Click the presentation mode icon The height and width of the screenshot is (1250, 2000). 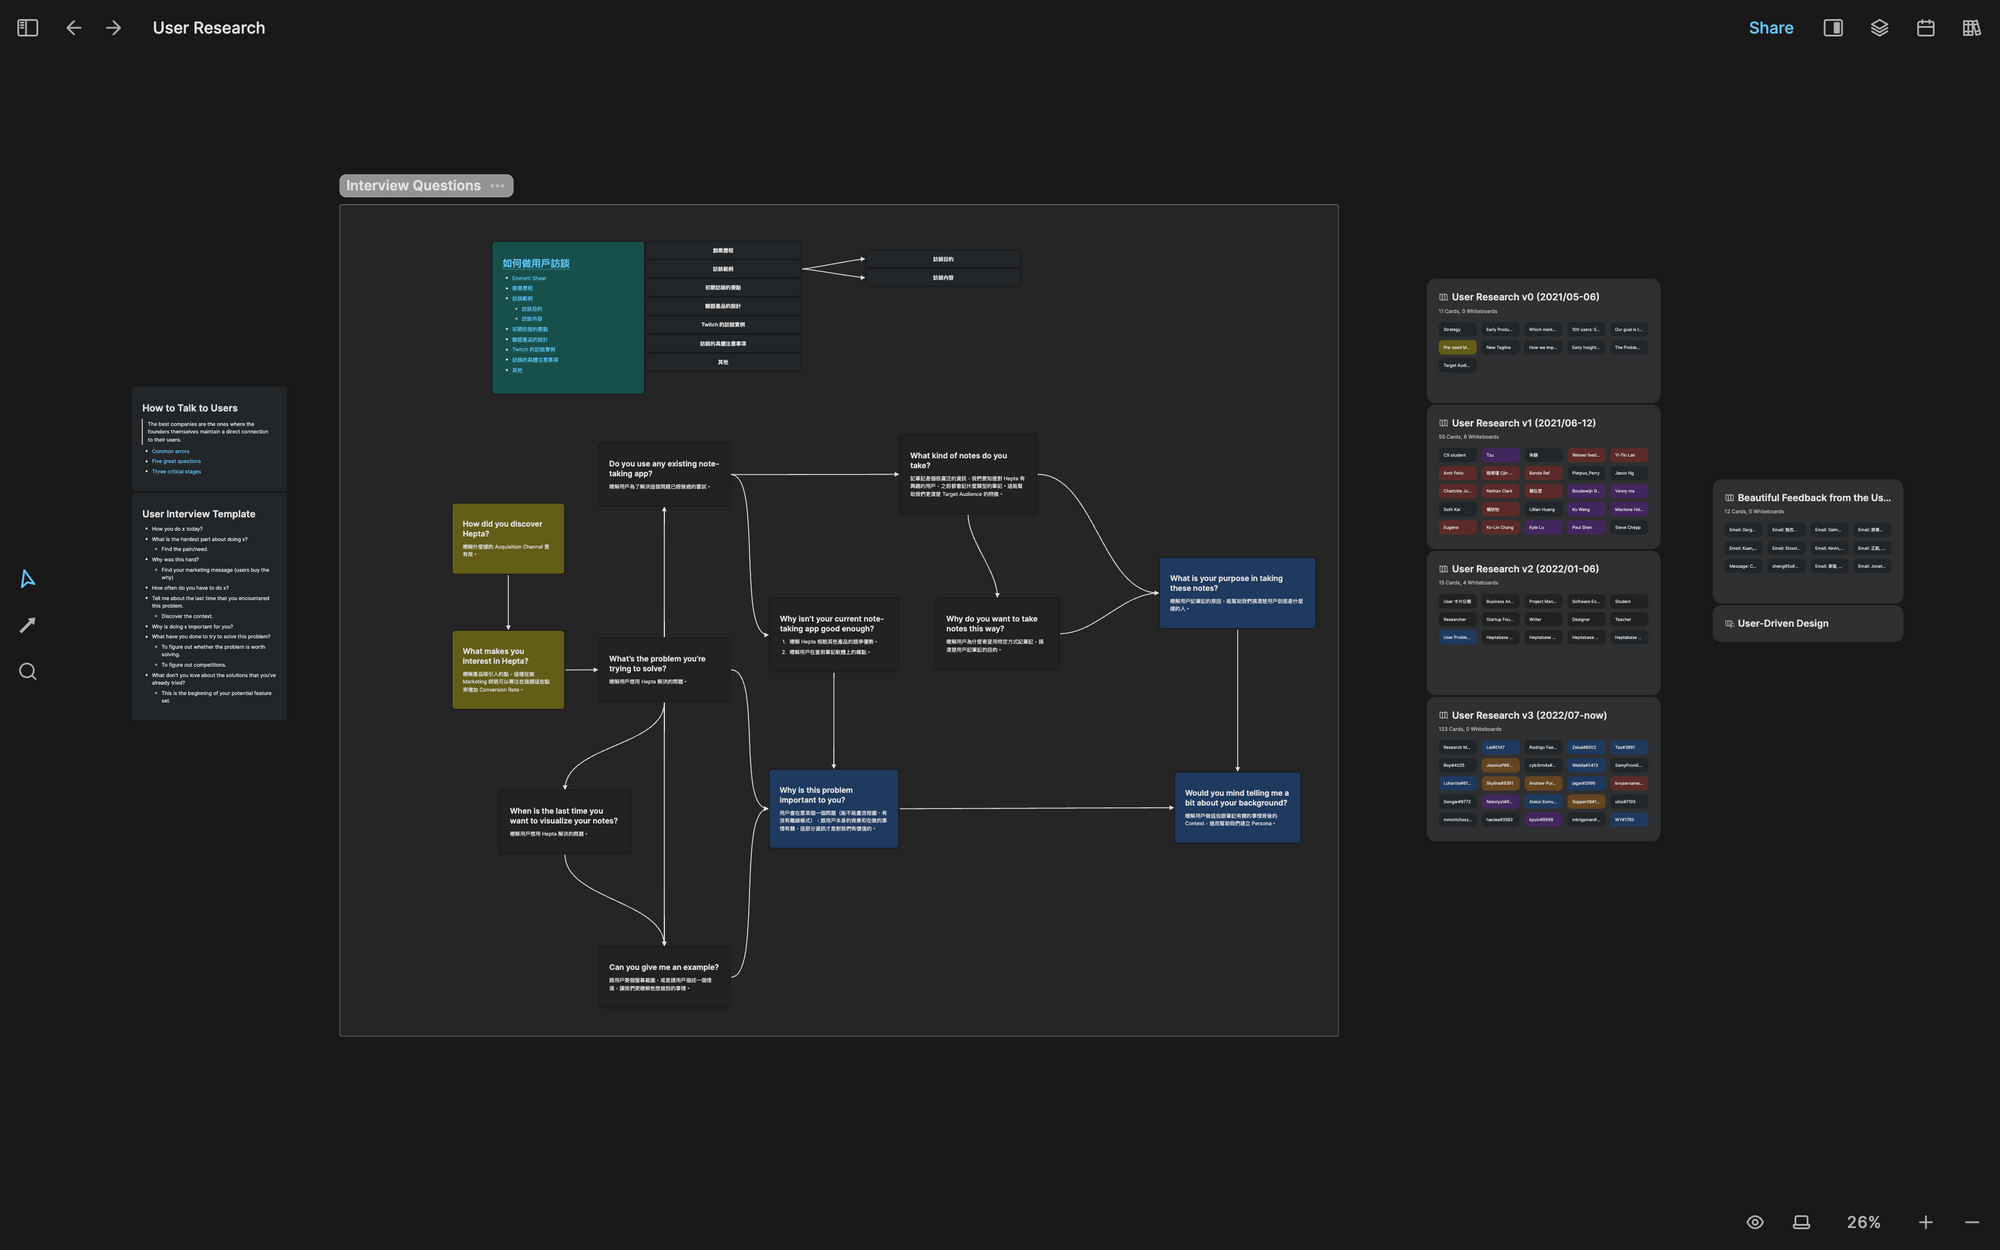(1801, 1222)
